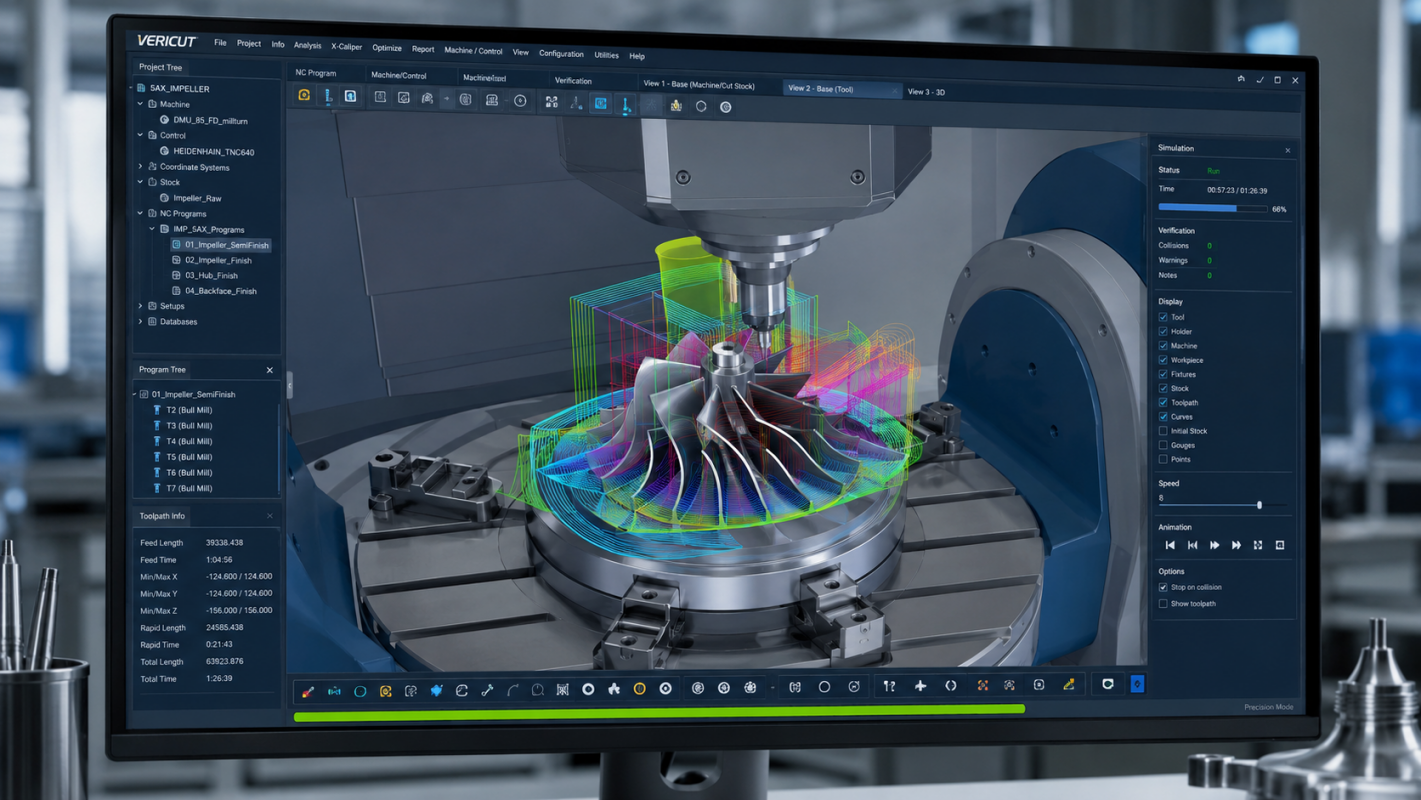
Task: Click the question-mark icon in bottom toolbar
Action: click(889, 686)
